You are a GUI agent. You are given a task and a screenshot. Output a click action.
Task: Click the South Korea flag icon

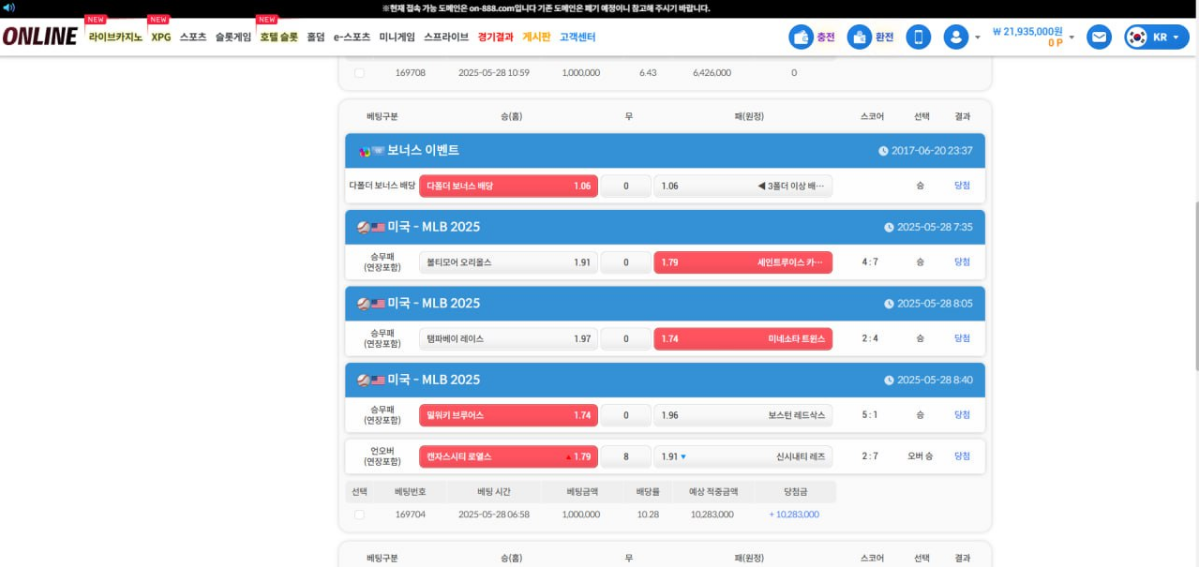coord(1136,37)
